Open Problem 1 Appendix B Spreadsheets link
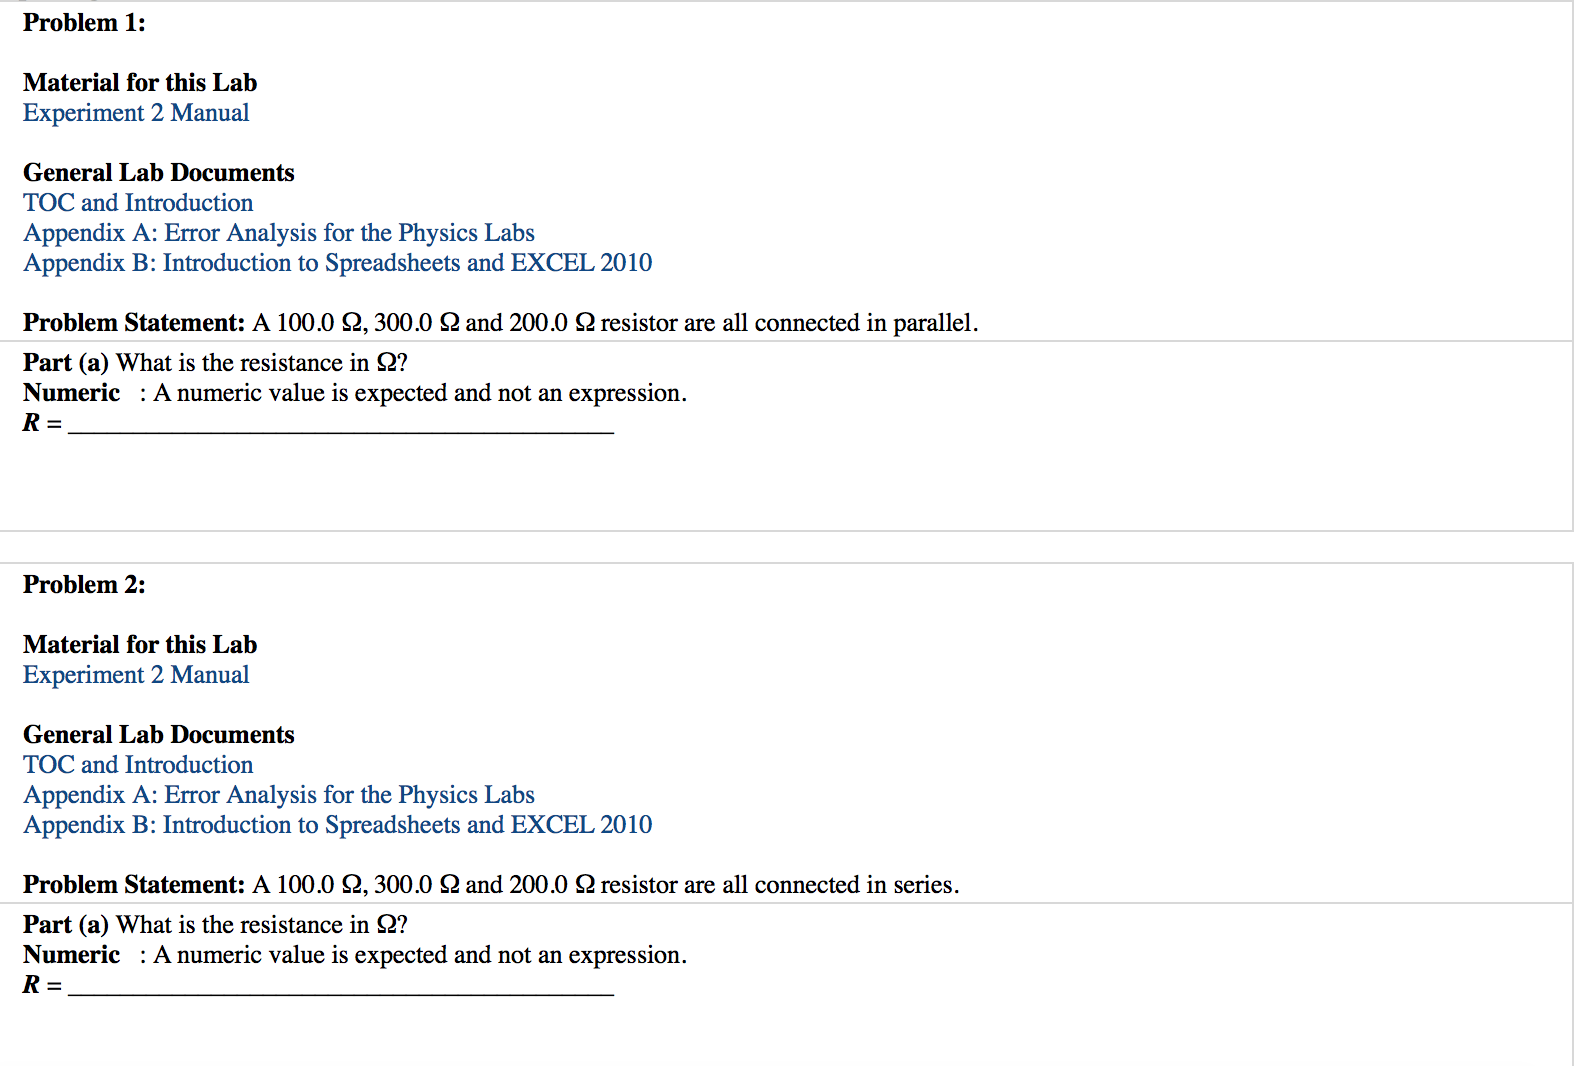Screen dimensions: 1578x1066 tap(338, 263)
